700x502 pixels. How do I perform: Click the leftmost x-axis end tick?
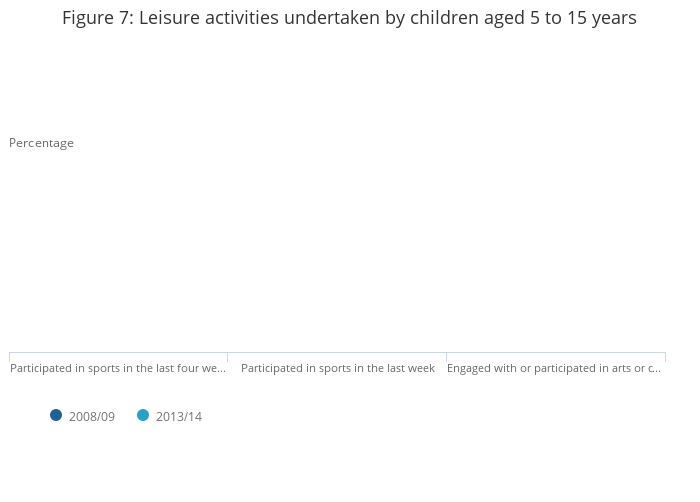(x=10, y=357)
